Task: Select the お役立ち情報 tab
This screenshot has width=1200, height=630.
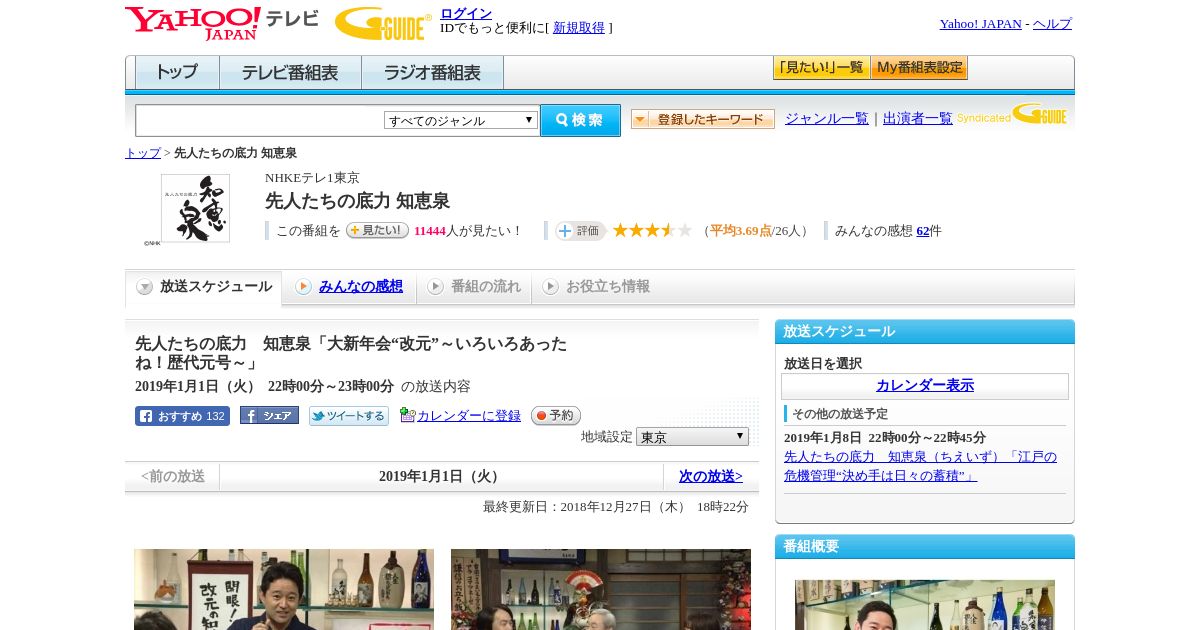Action: coord(596,287)
